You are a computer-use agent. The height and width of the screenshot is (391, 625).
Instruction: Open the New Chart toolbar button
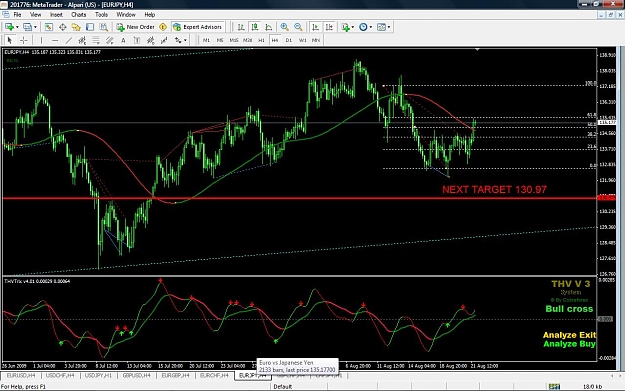(x=9, y=27)
